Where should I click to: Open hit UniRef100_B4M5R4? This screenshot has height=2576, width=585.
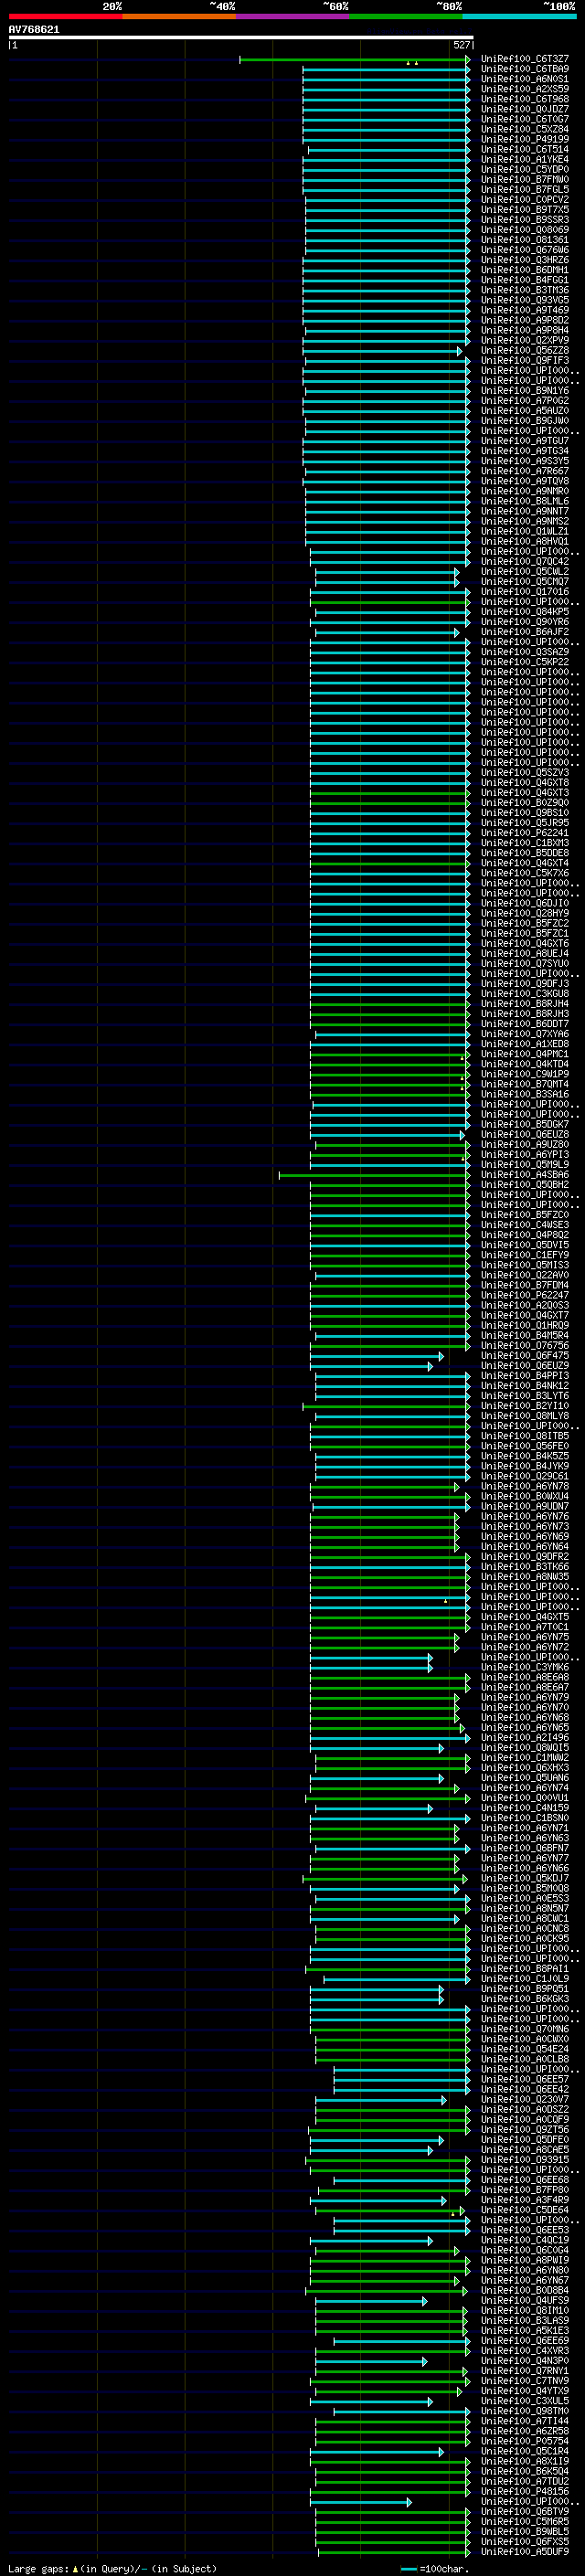pyautogui.click(x=525, y=1335)
